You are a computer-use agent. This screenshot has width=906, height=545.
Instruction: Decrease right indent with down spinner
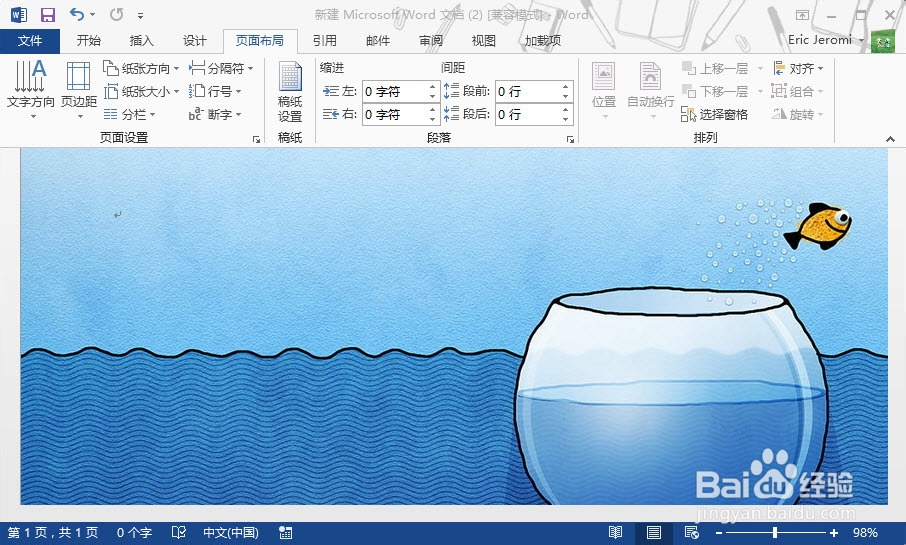tap(432, 120)
